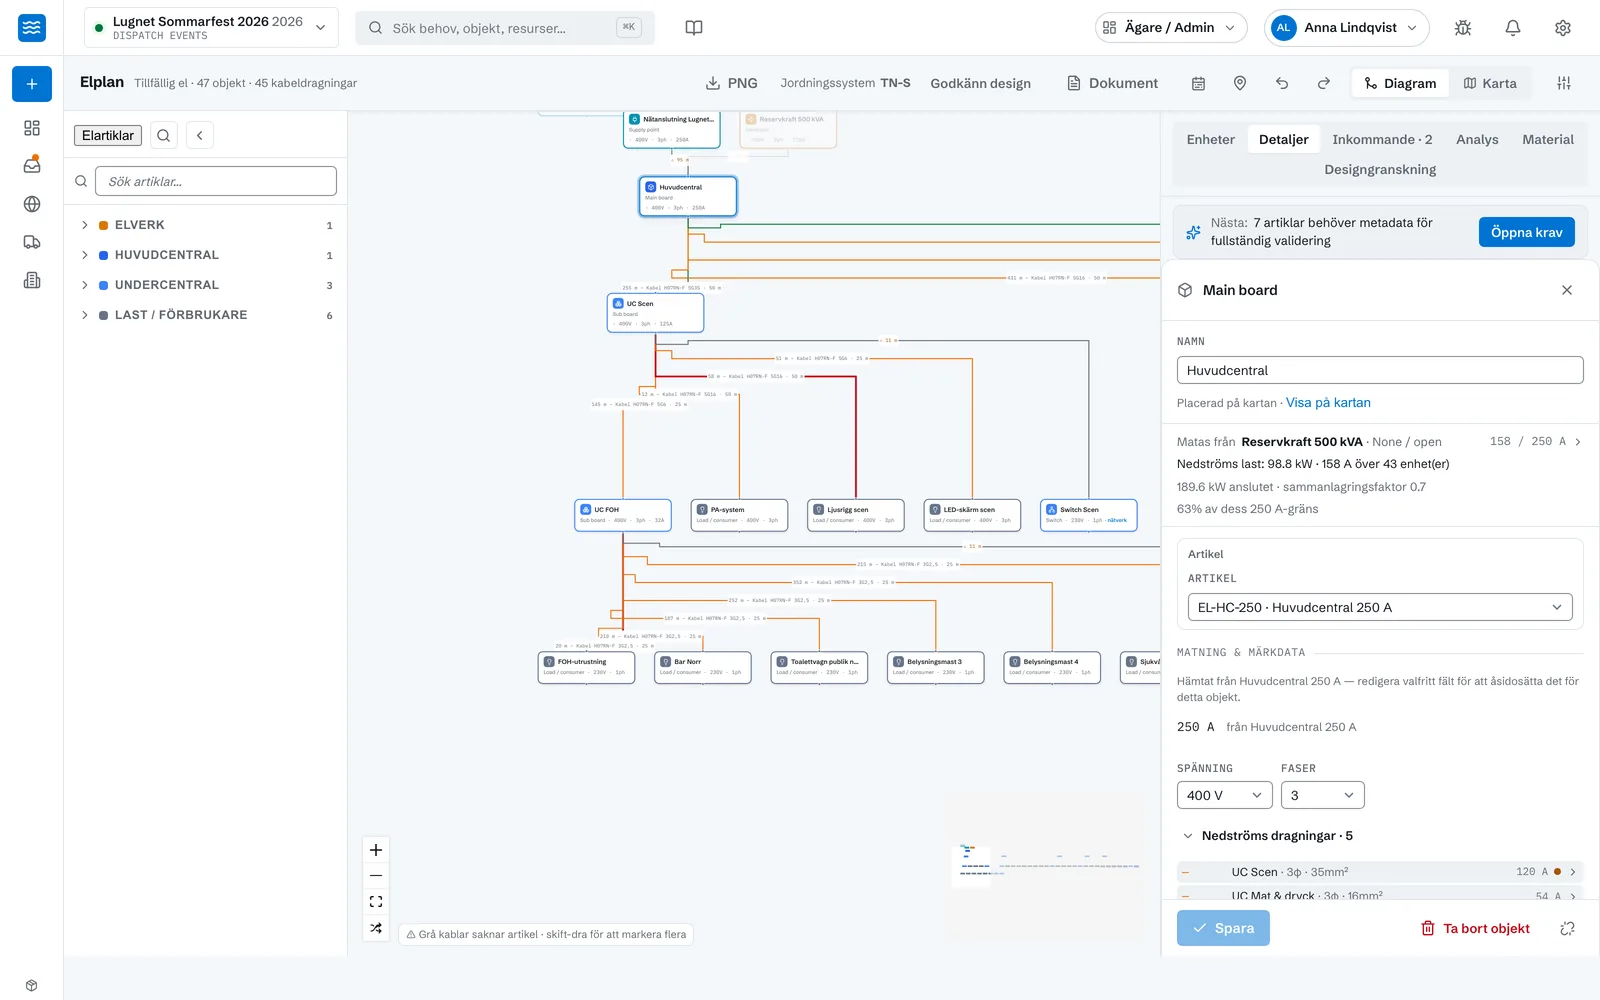Switch to the Enheter tab

[x=1211, y=139]
